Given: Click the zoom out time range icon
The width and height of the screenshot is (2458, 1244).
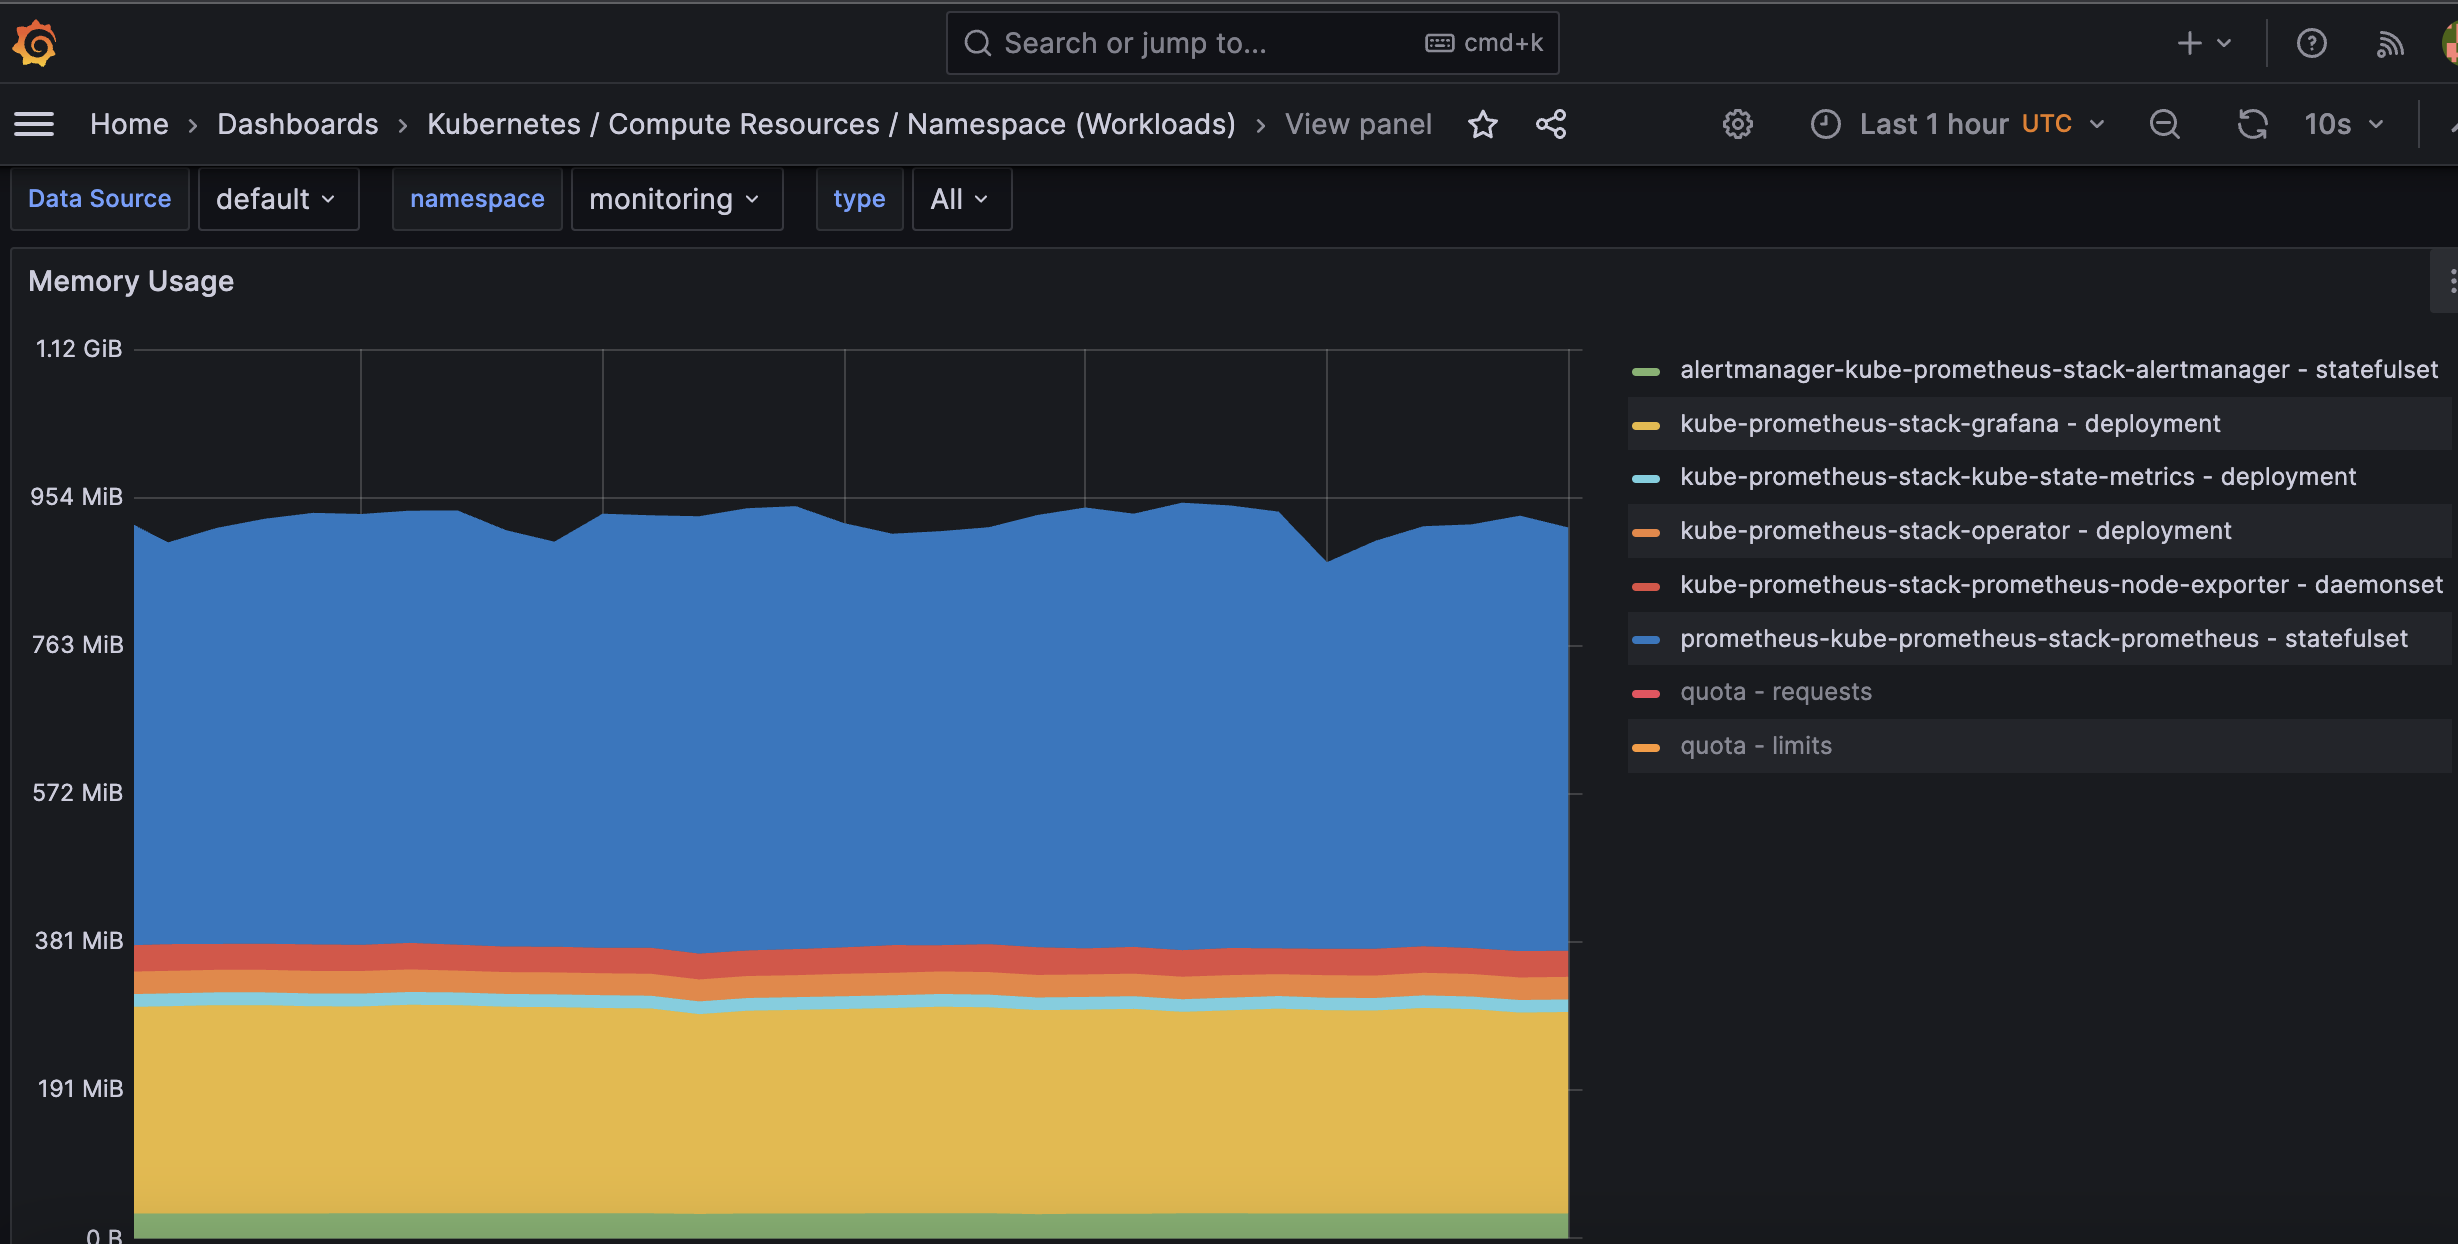Looking at the screenshot, I should click(2164, 124).
